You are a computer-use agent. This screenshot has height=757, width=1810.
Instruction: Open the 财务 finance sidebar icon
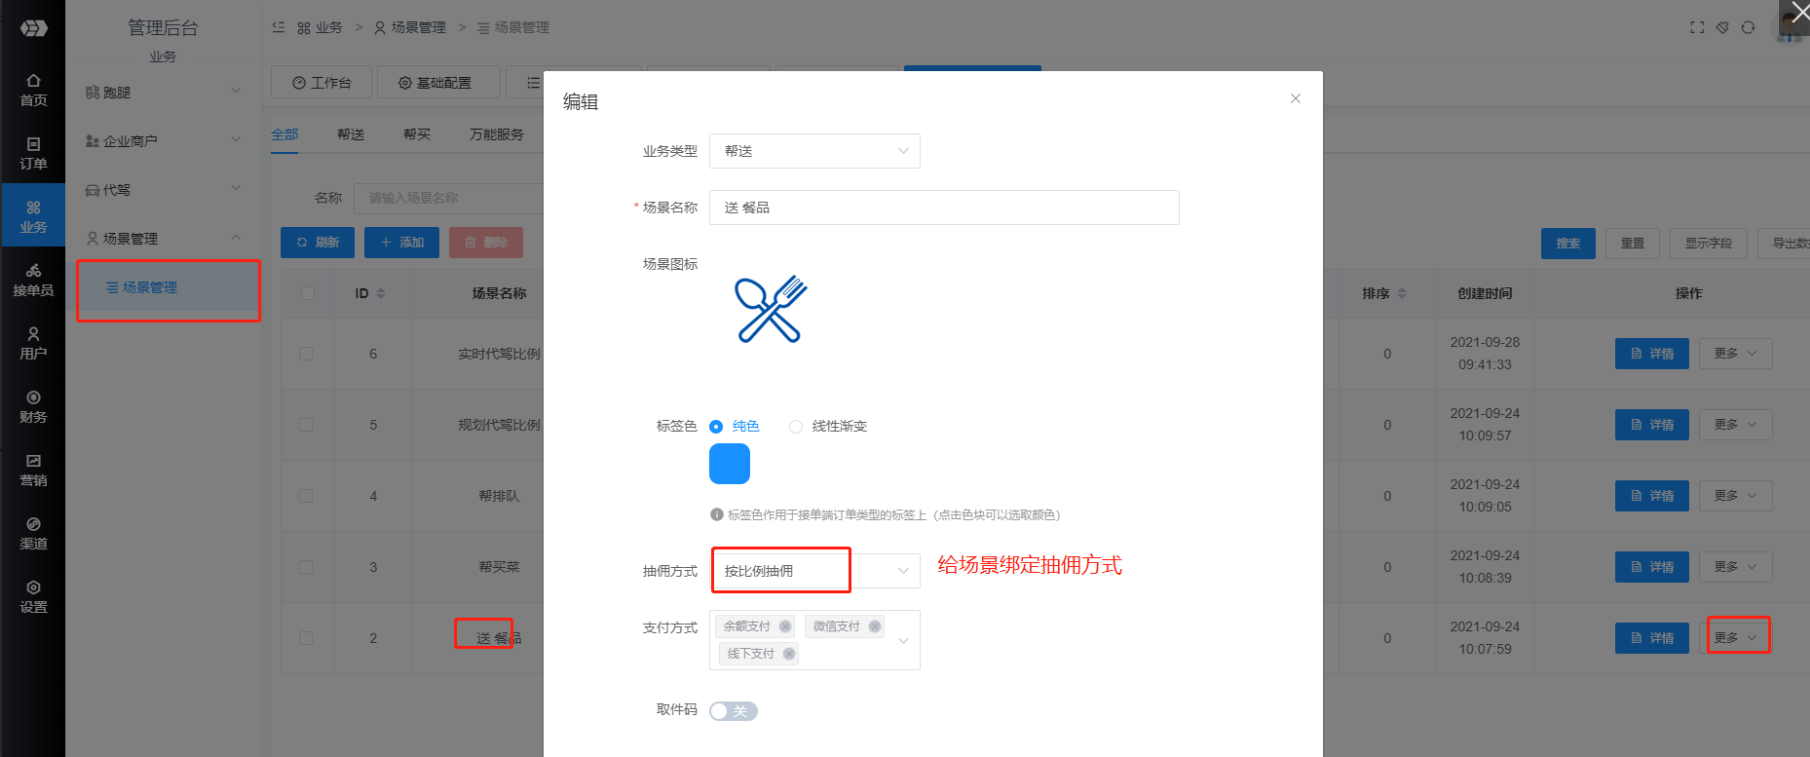[x=33, y=407]
